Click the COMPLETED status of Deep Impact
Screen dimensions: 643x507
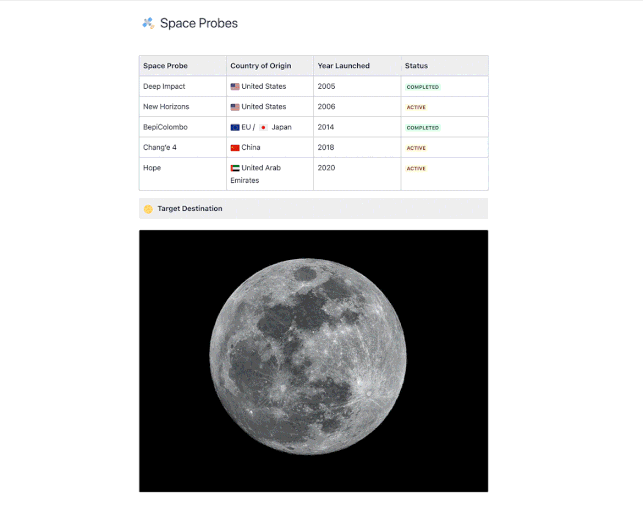coord(422,87)
